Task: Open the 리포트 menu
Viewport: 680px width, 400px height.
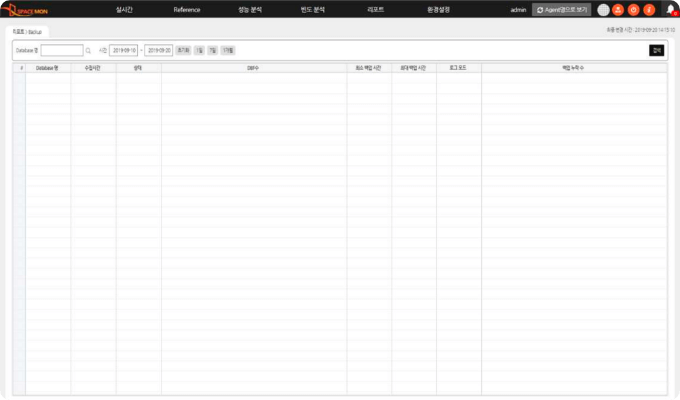Action: tap(376, 10)
